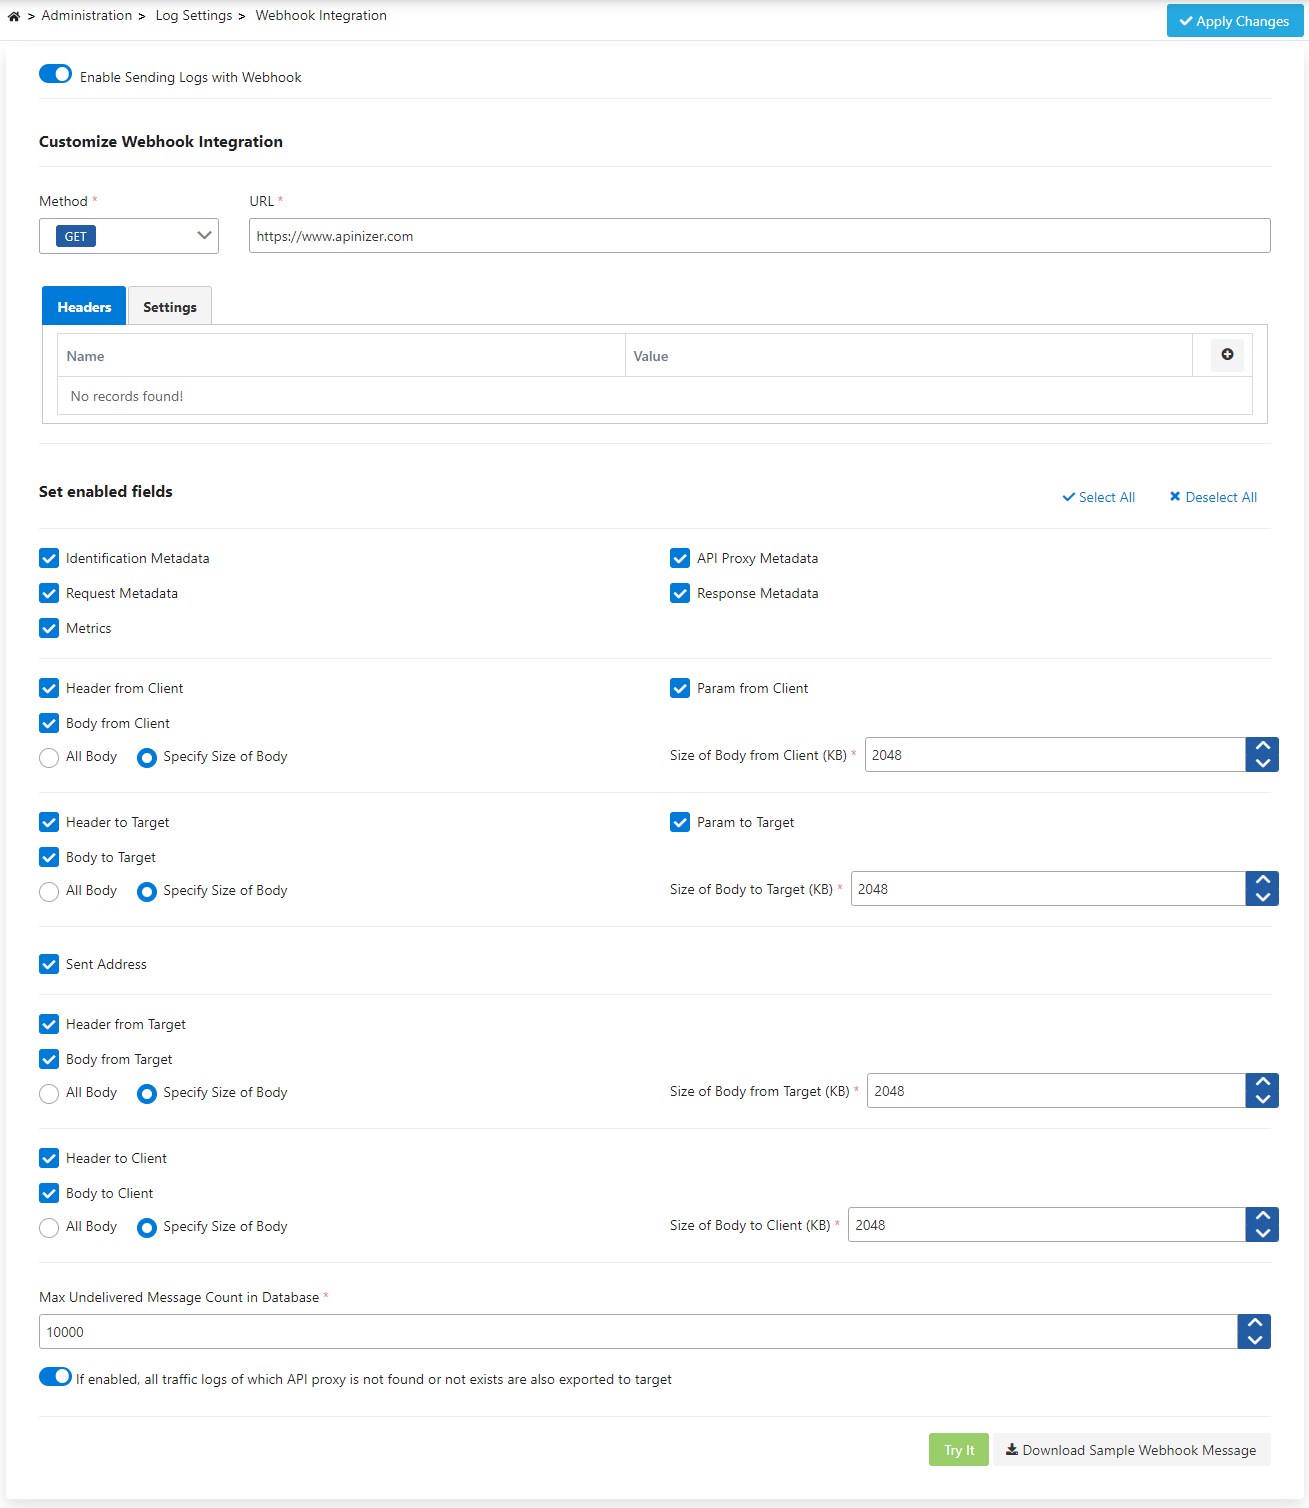Click Apply Changes button
This screenshot has height=1508, width=1309.
point(1235,21)
